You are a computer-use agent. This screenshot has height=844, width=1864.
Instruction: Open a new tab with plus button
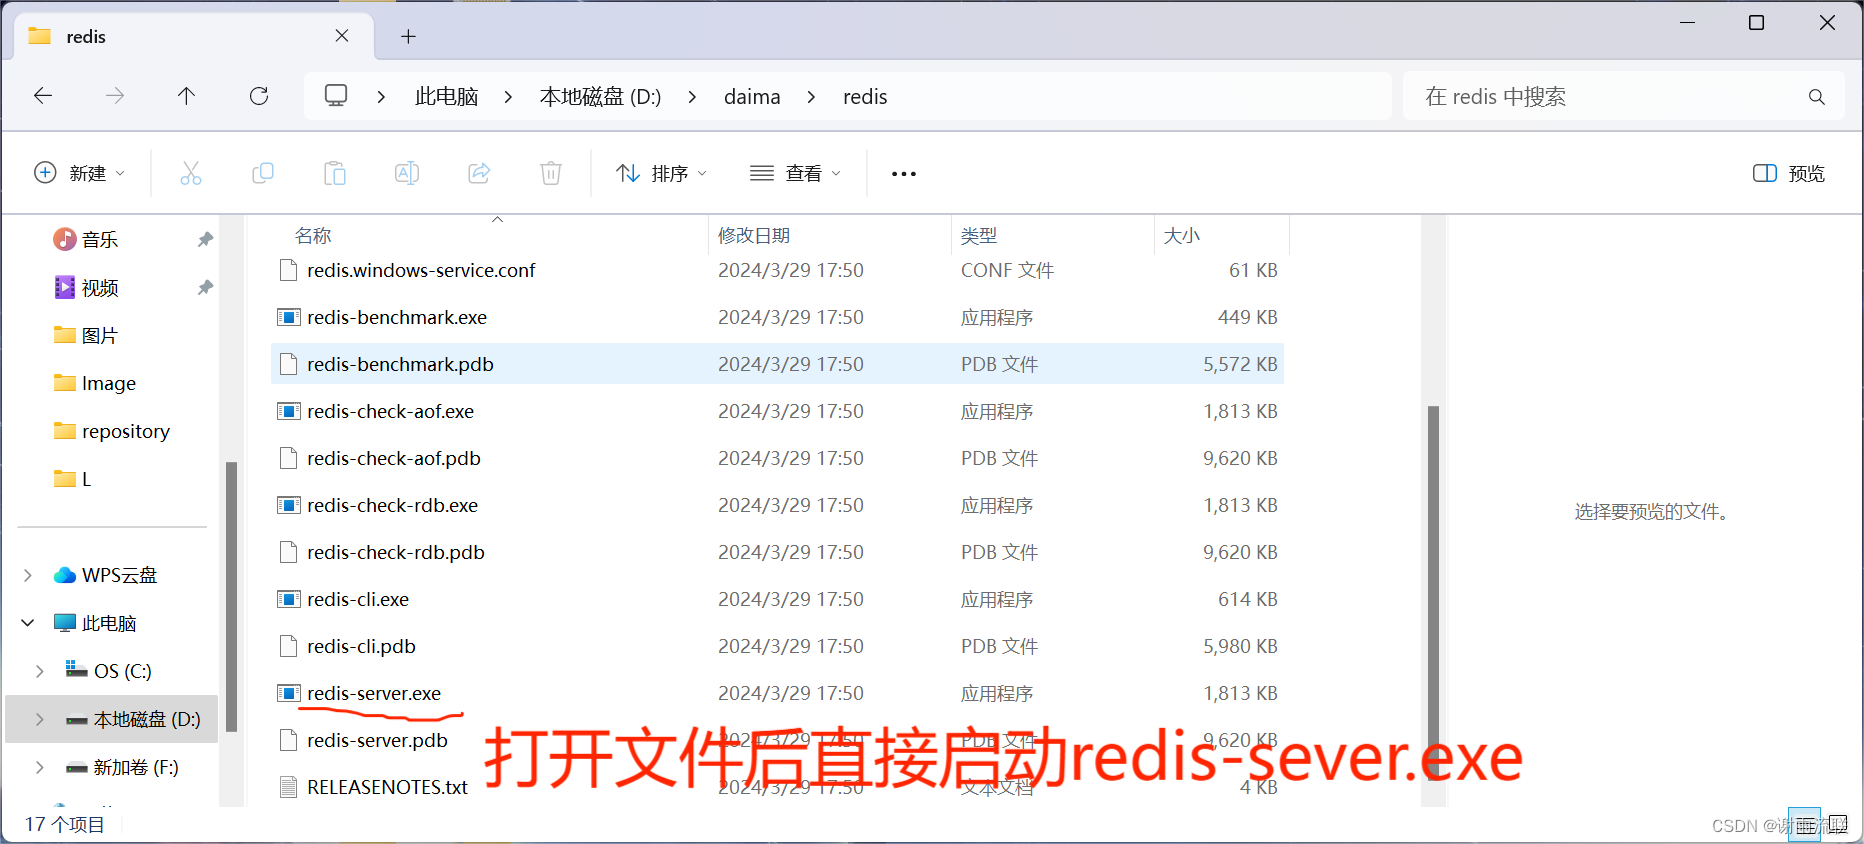tap(408, 37)
